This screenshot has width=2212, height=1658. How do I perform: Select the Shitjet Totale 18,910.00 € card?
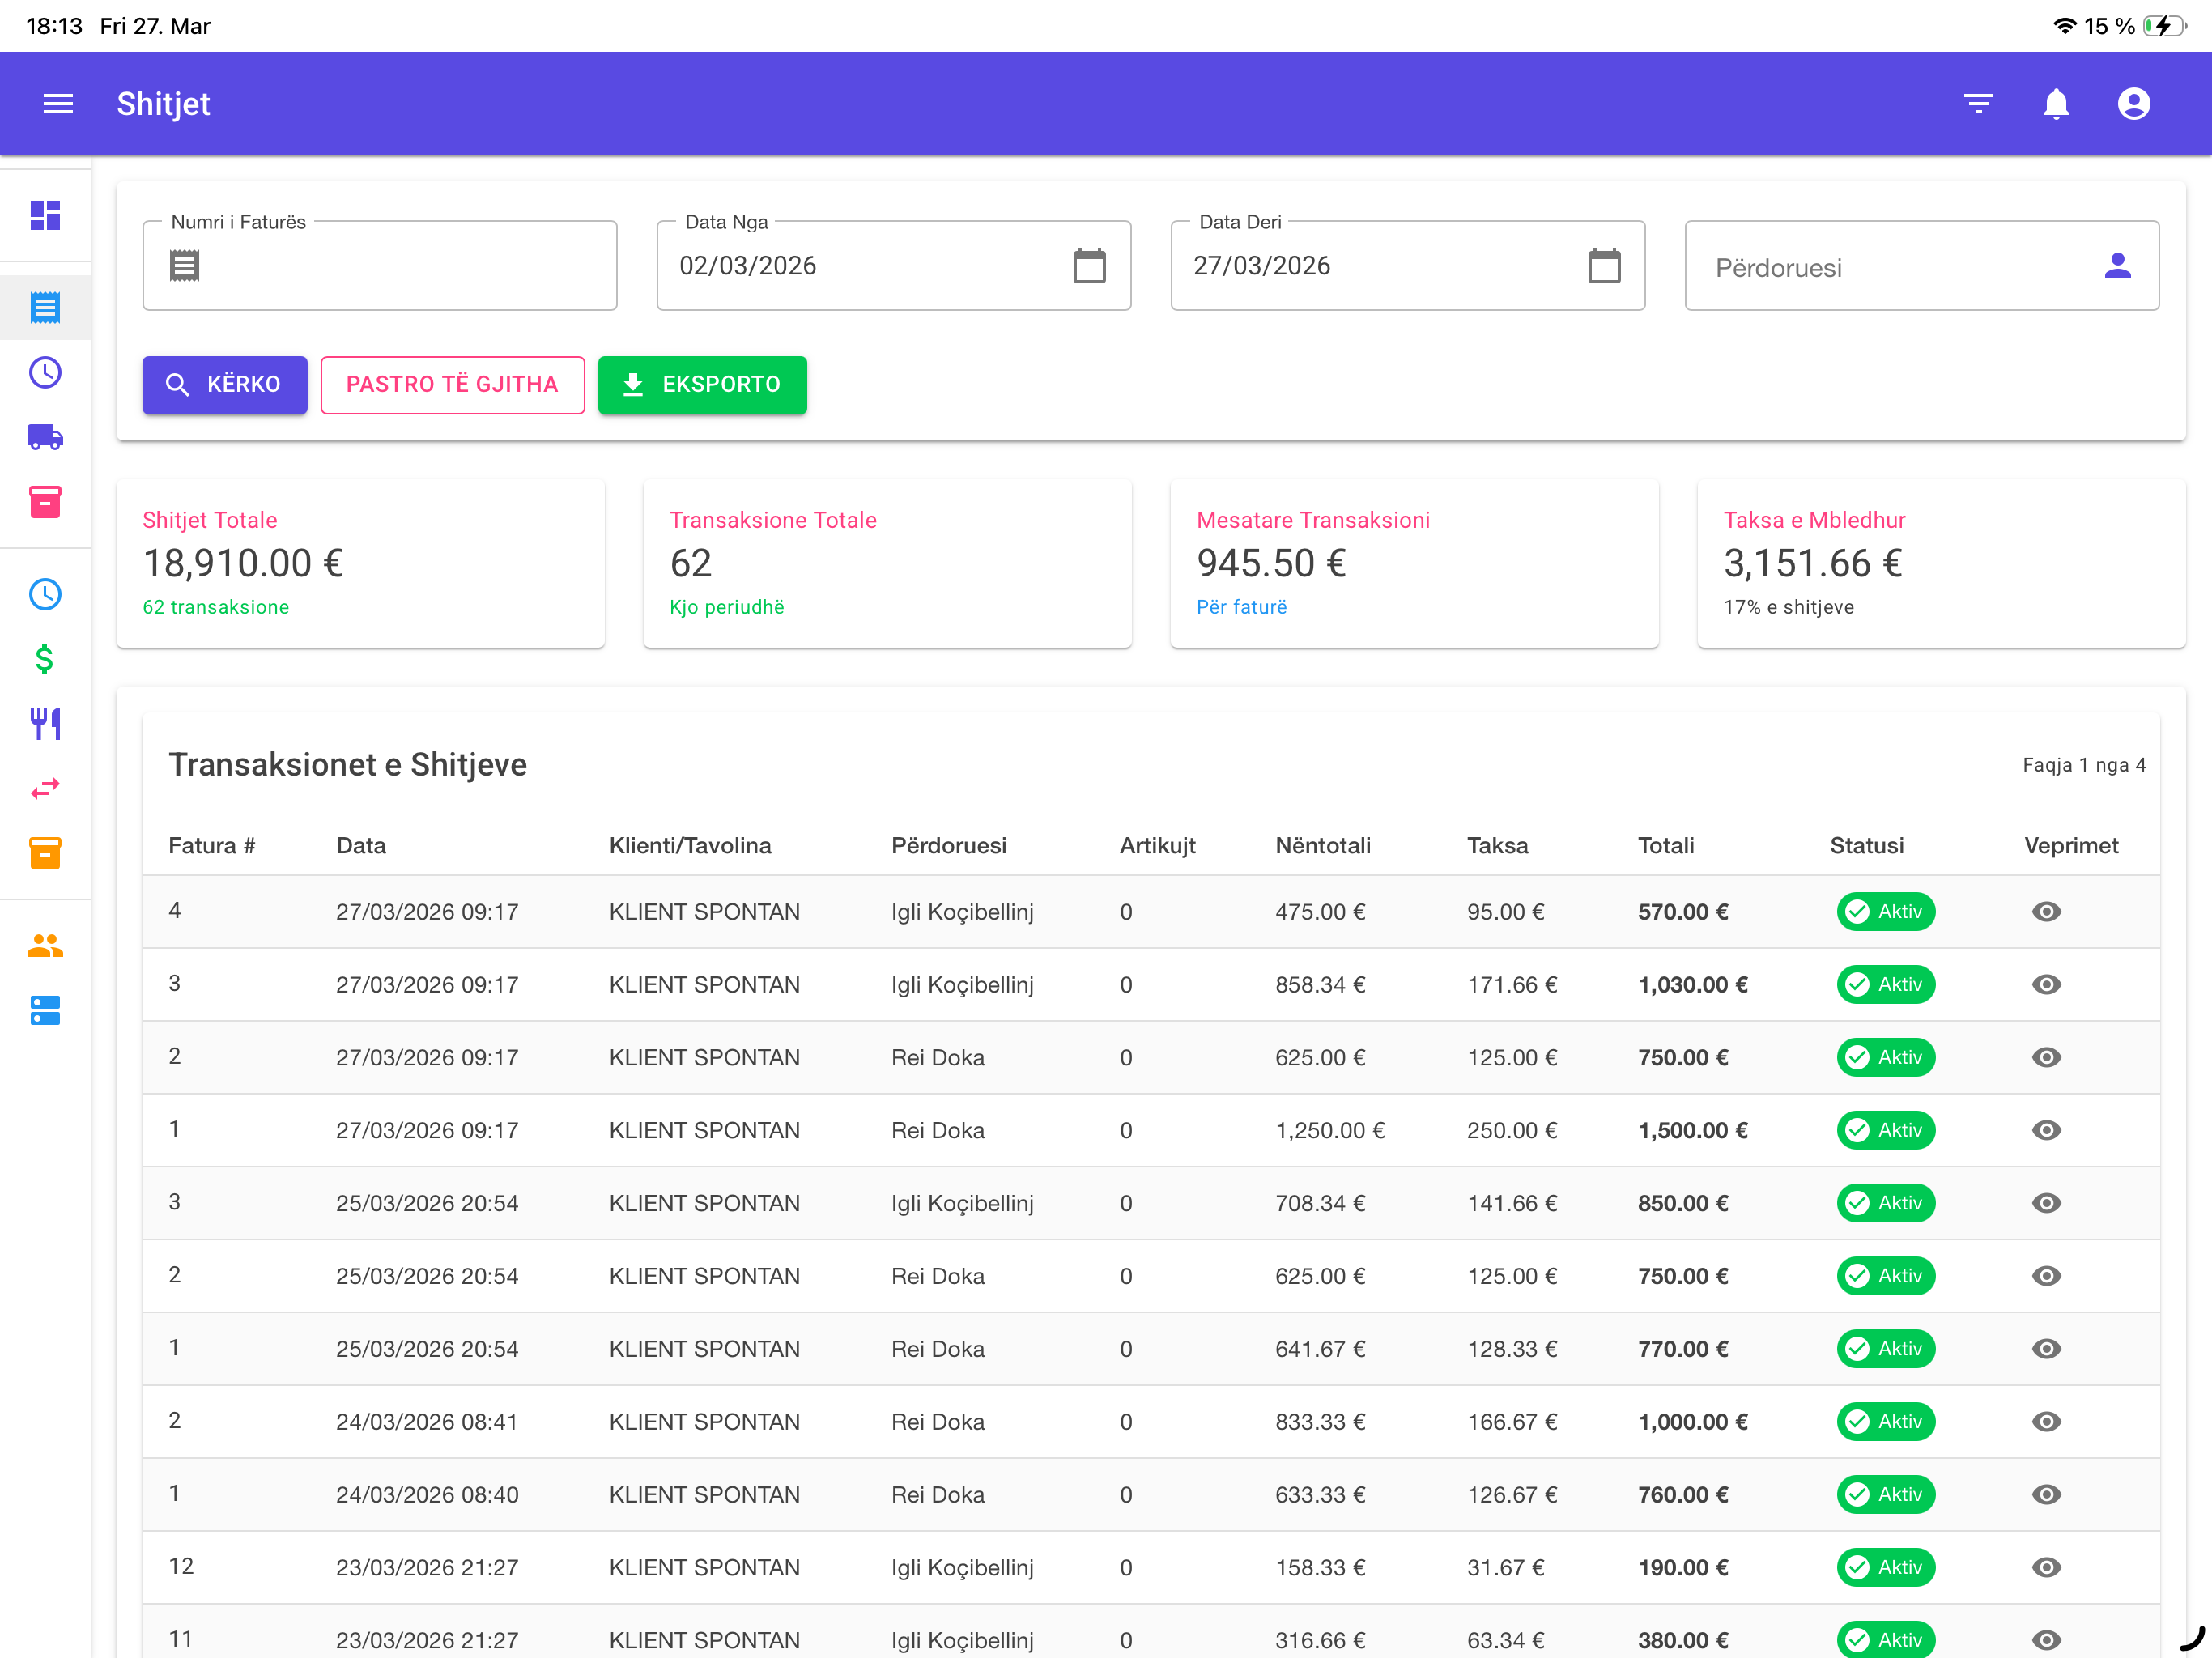pyautogui.click(x=361, y=564)
